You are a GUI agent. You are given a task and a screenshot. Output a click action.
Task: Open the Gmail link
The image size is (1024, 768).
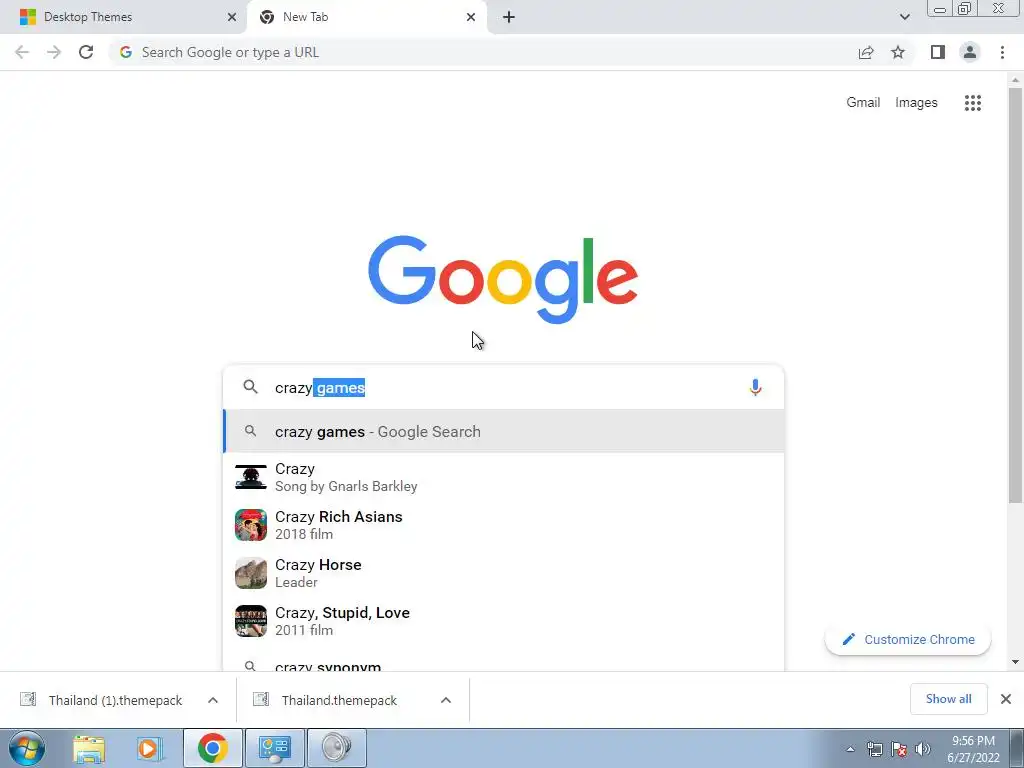coord(863,103)
